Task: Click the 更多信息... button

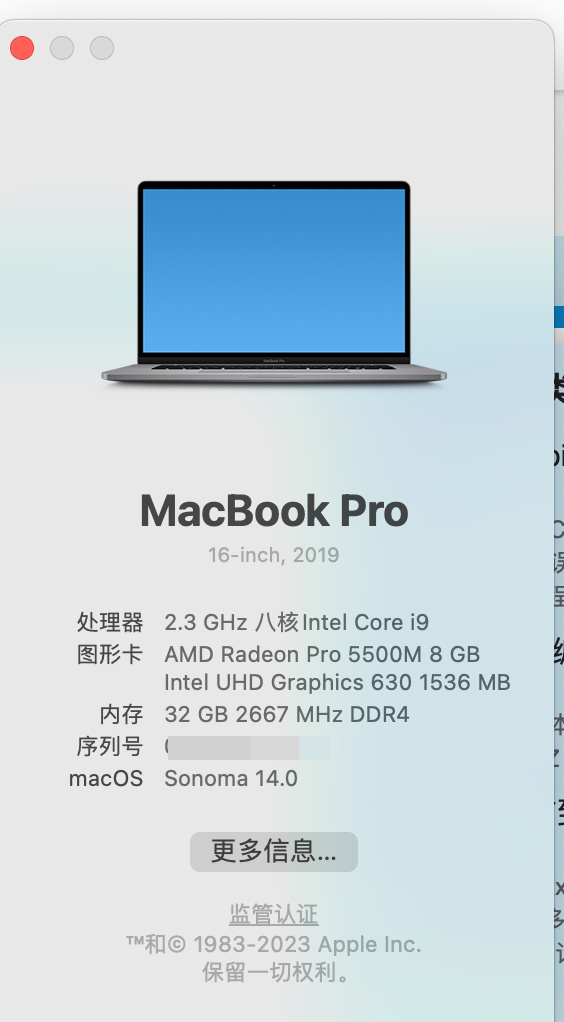Action: pyautogui.click(x=274, y=851)
